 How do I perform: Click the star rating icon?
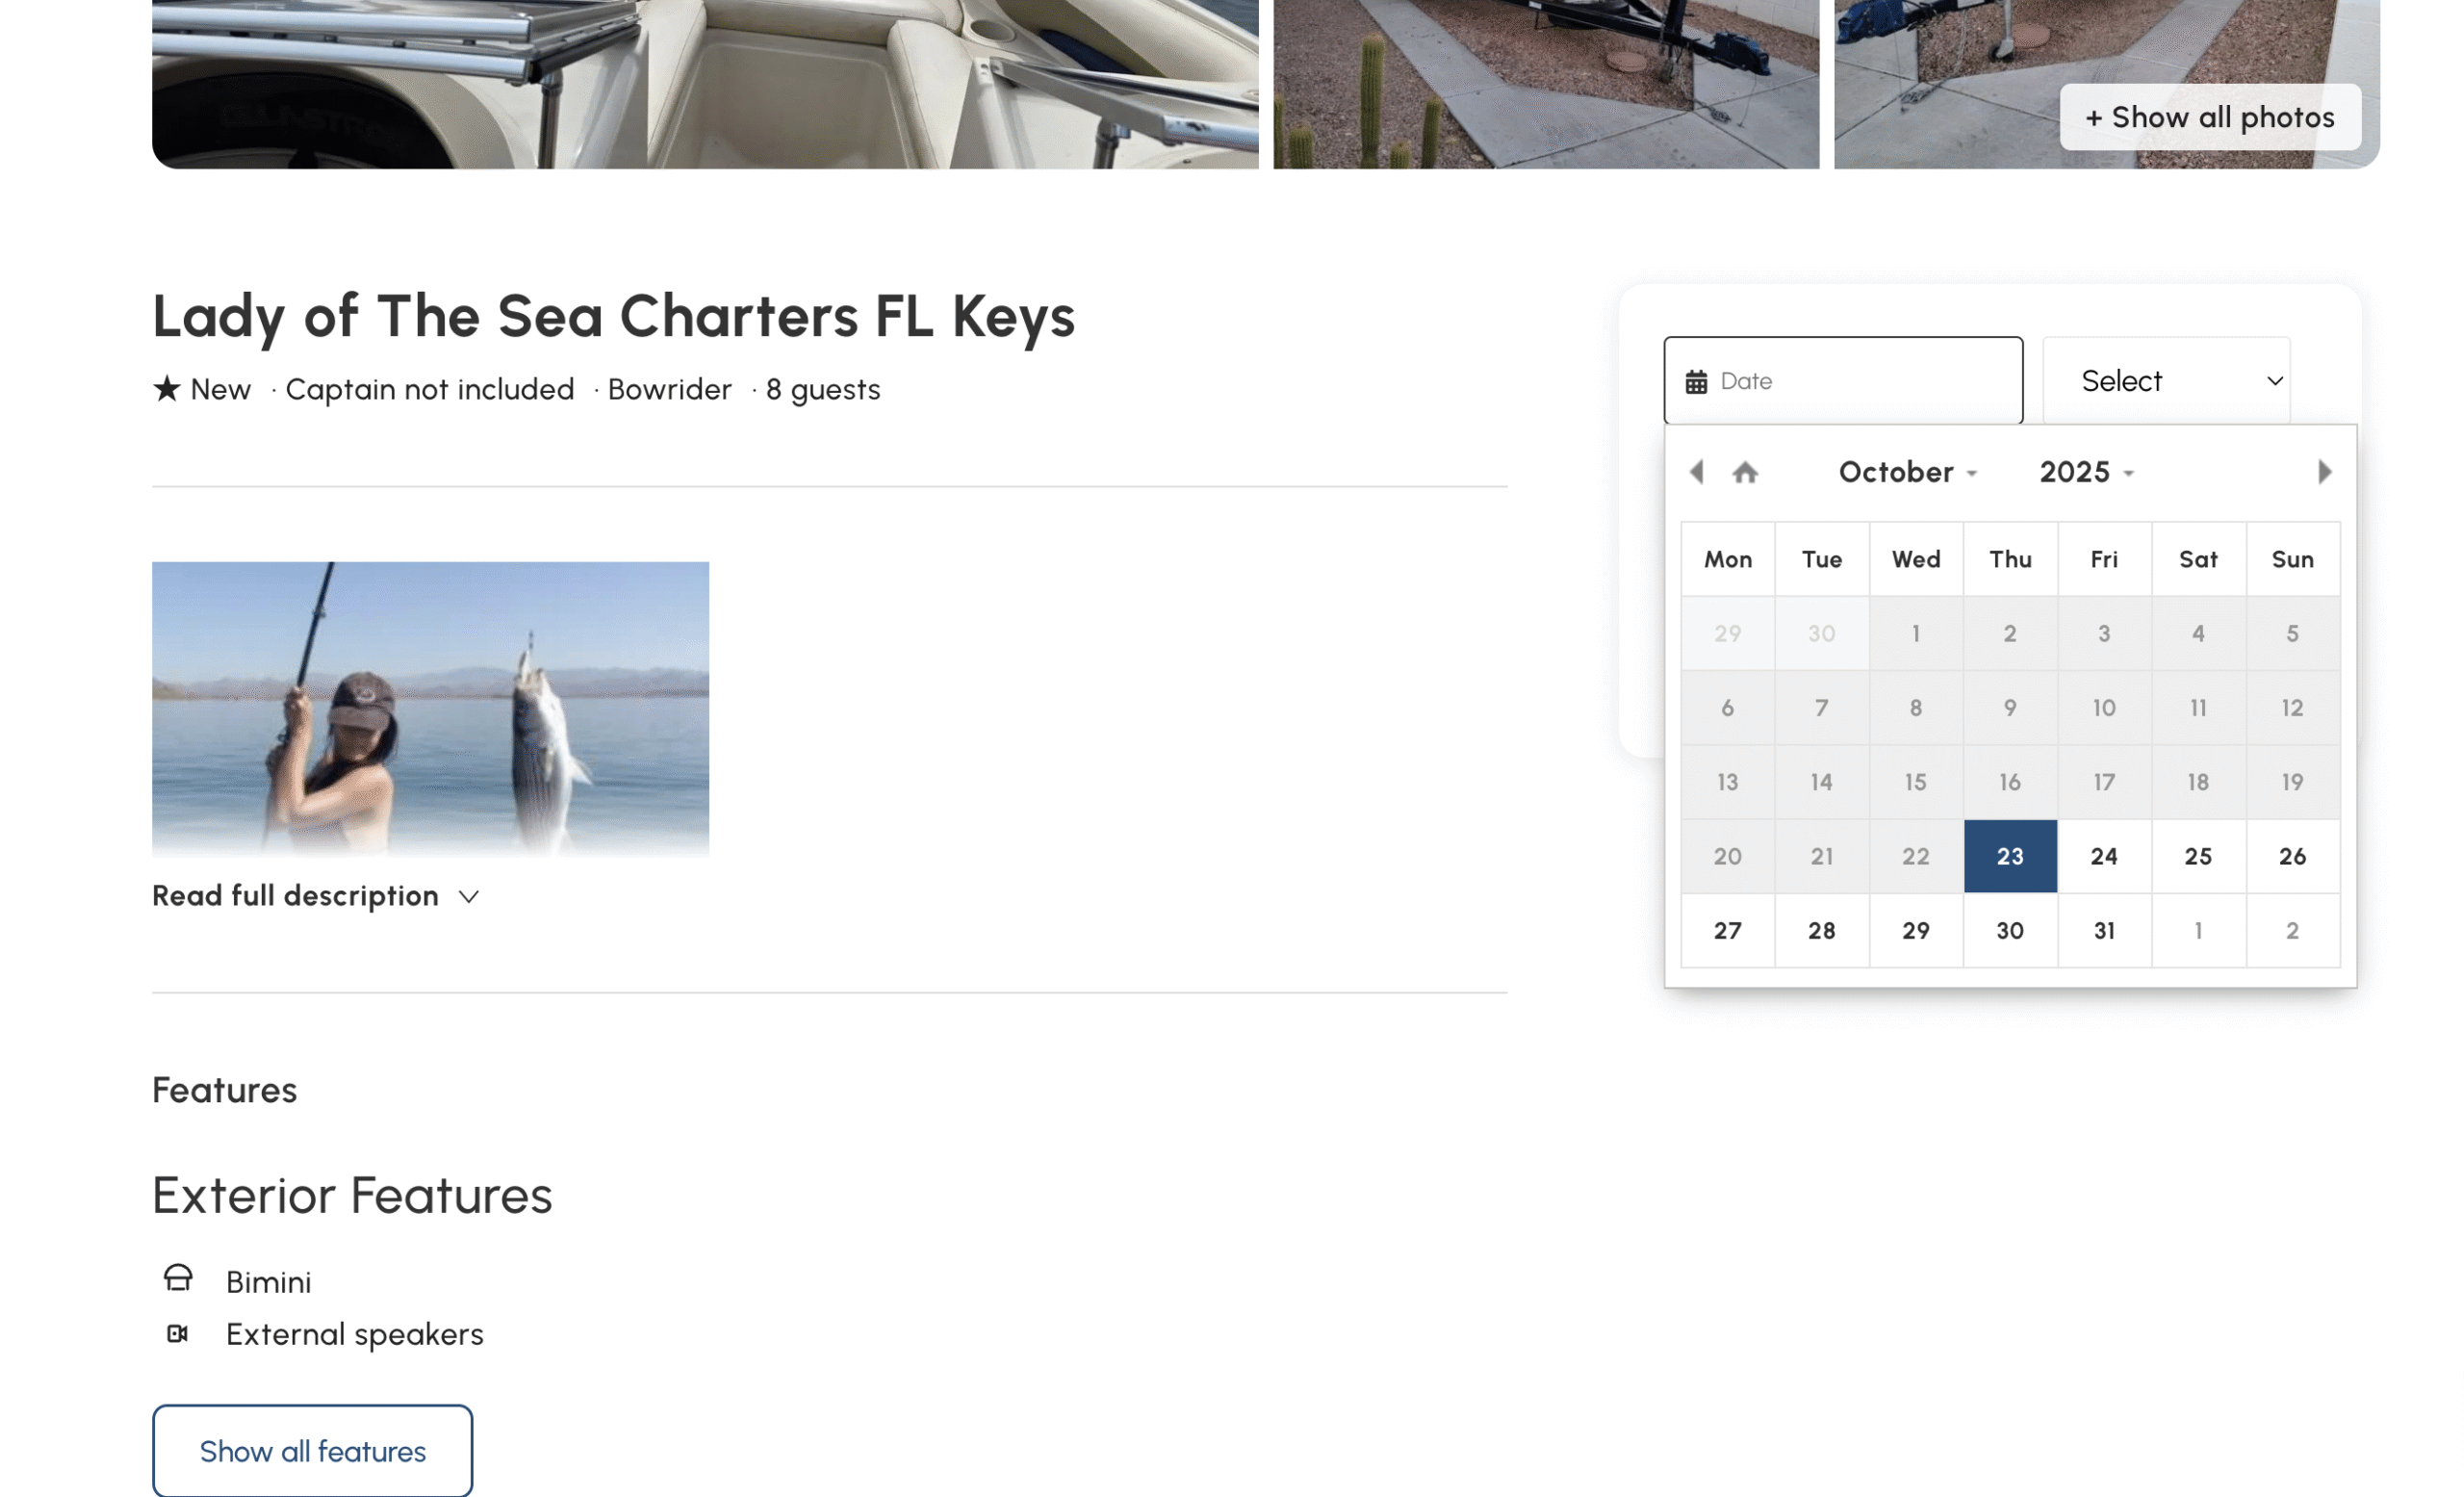click(x=167, y=388)
